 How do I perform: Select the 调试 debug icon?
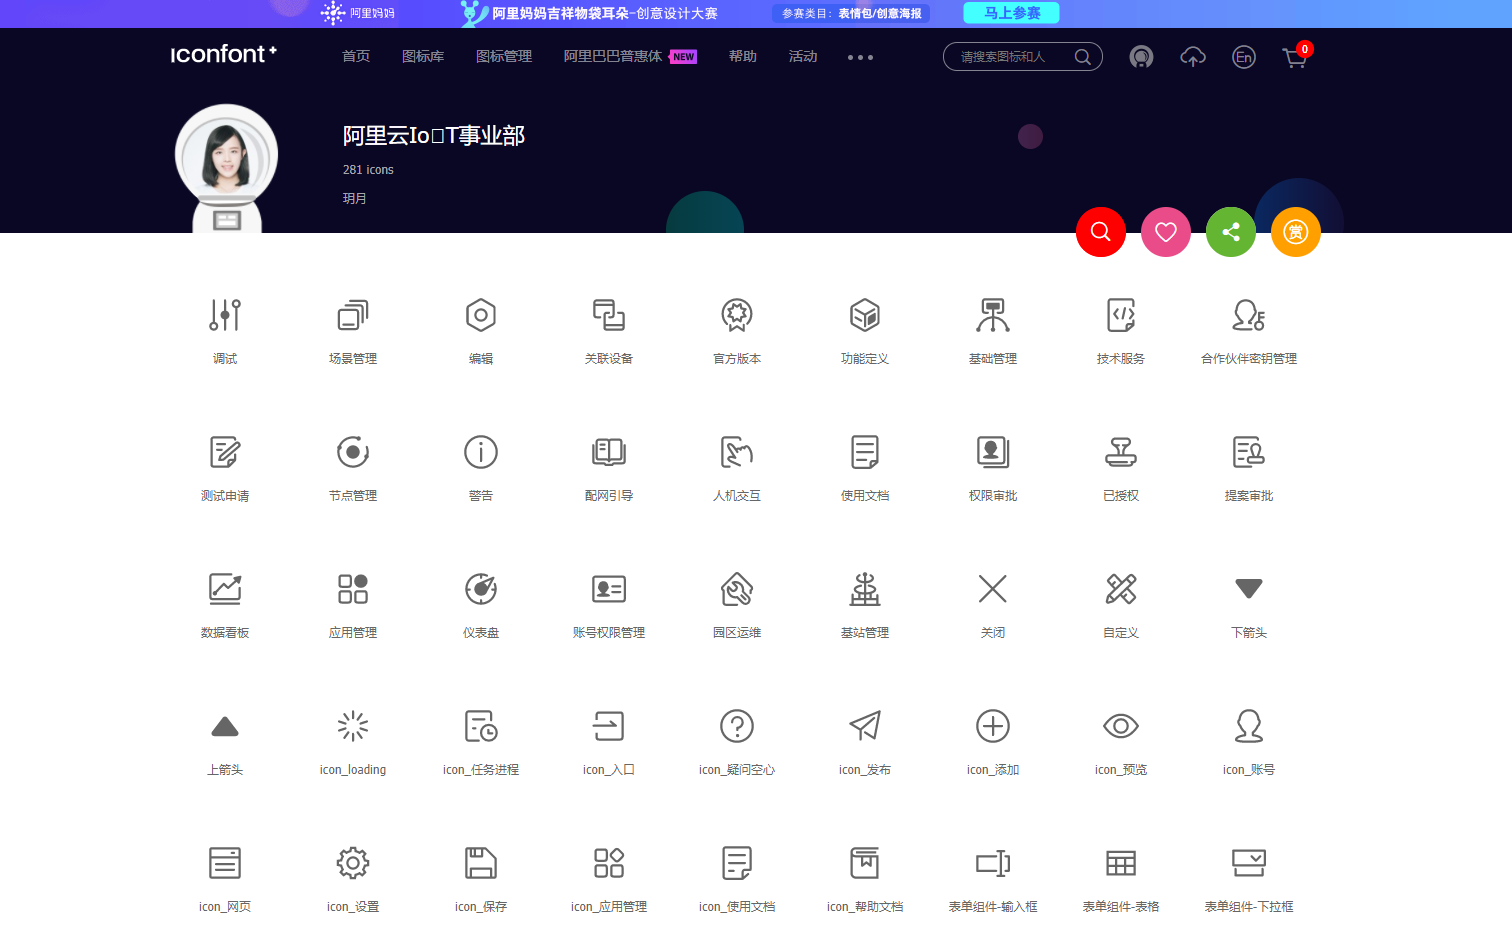coord(224,315)
